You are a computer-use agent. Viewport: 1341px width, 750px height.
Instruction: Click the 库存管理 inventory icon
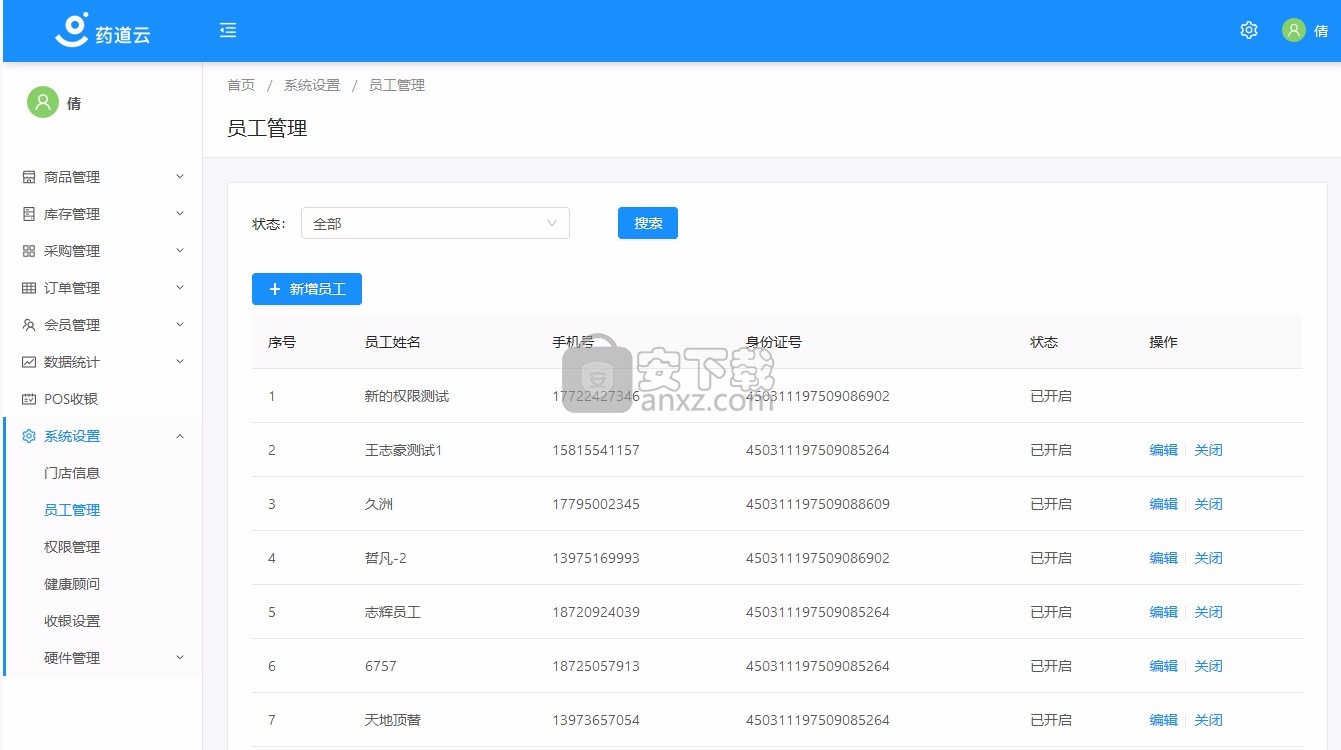(x=29, y=214)
